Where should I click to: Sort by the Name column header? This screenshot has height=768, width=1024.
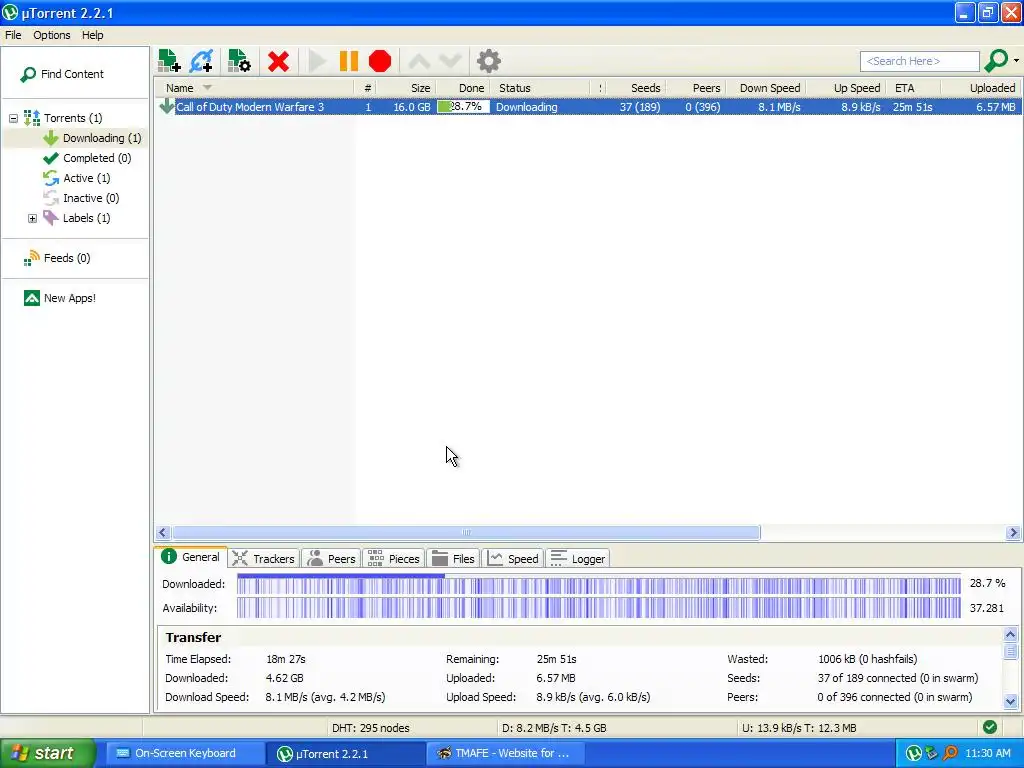pyautogui.click(x=254, y=88)
